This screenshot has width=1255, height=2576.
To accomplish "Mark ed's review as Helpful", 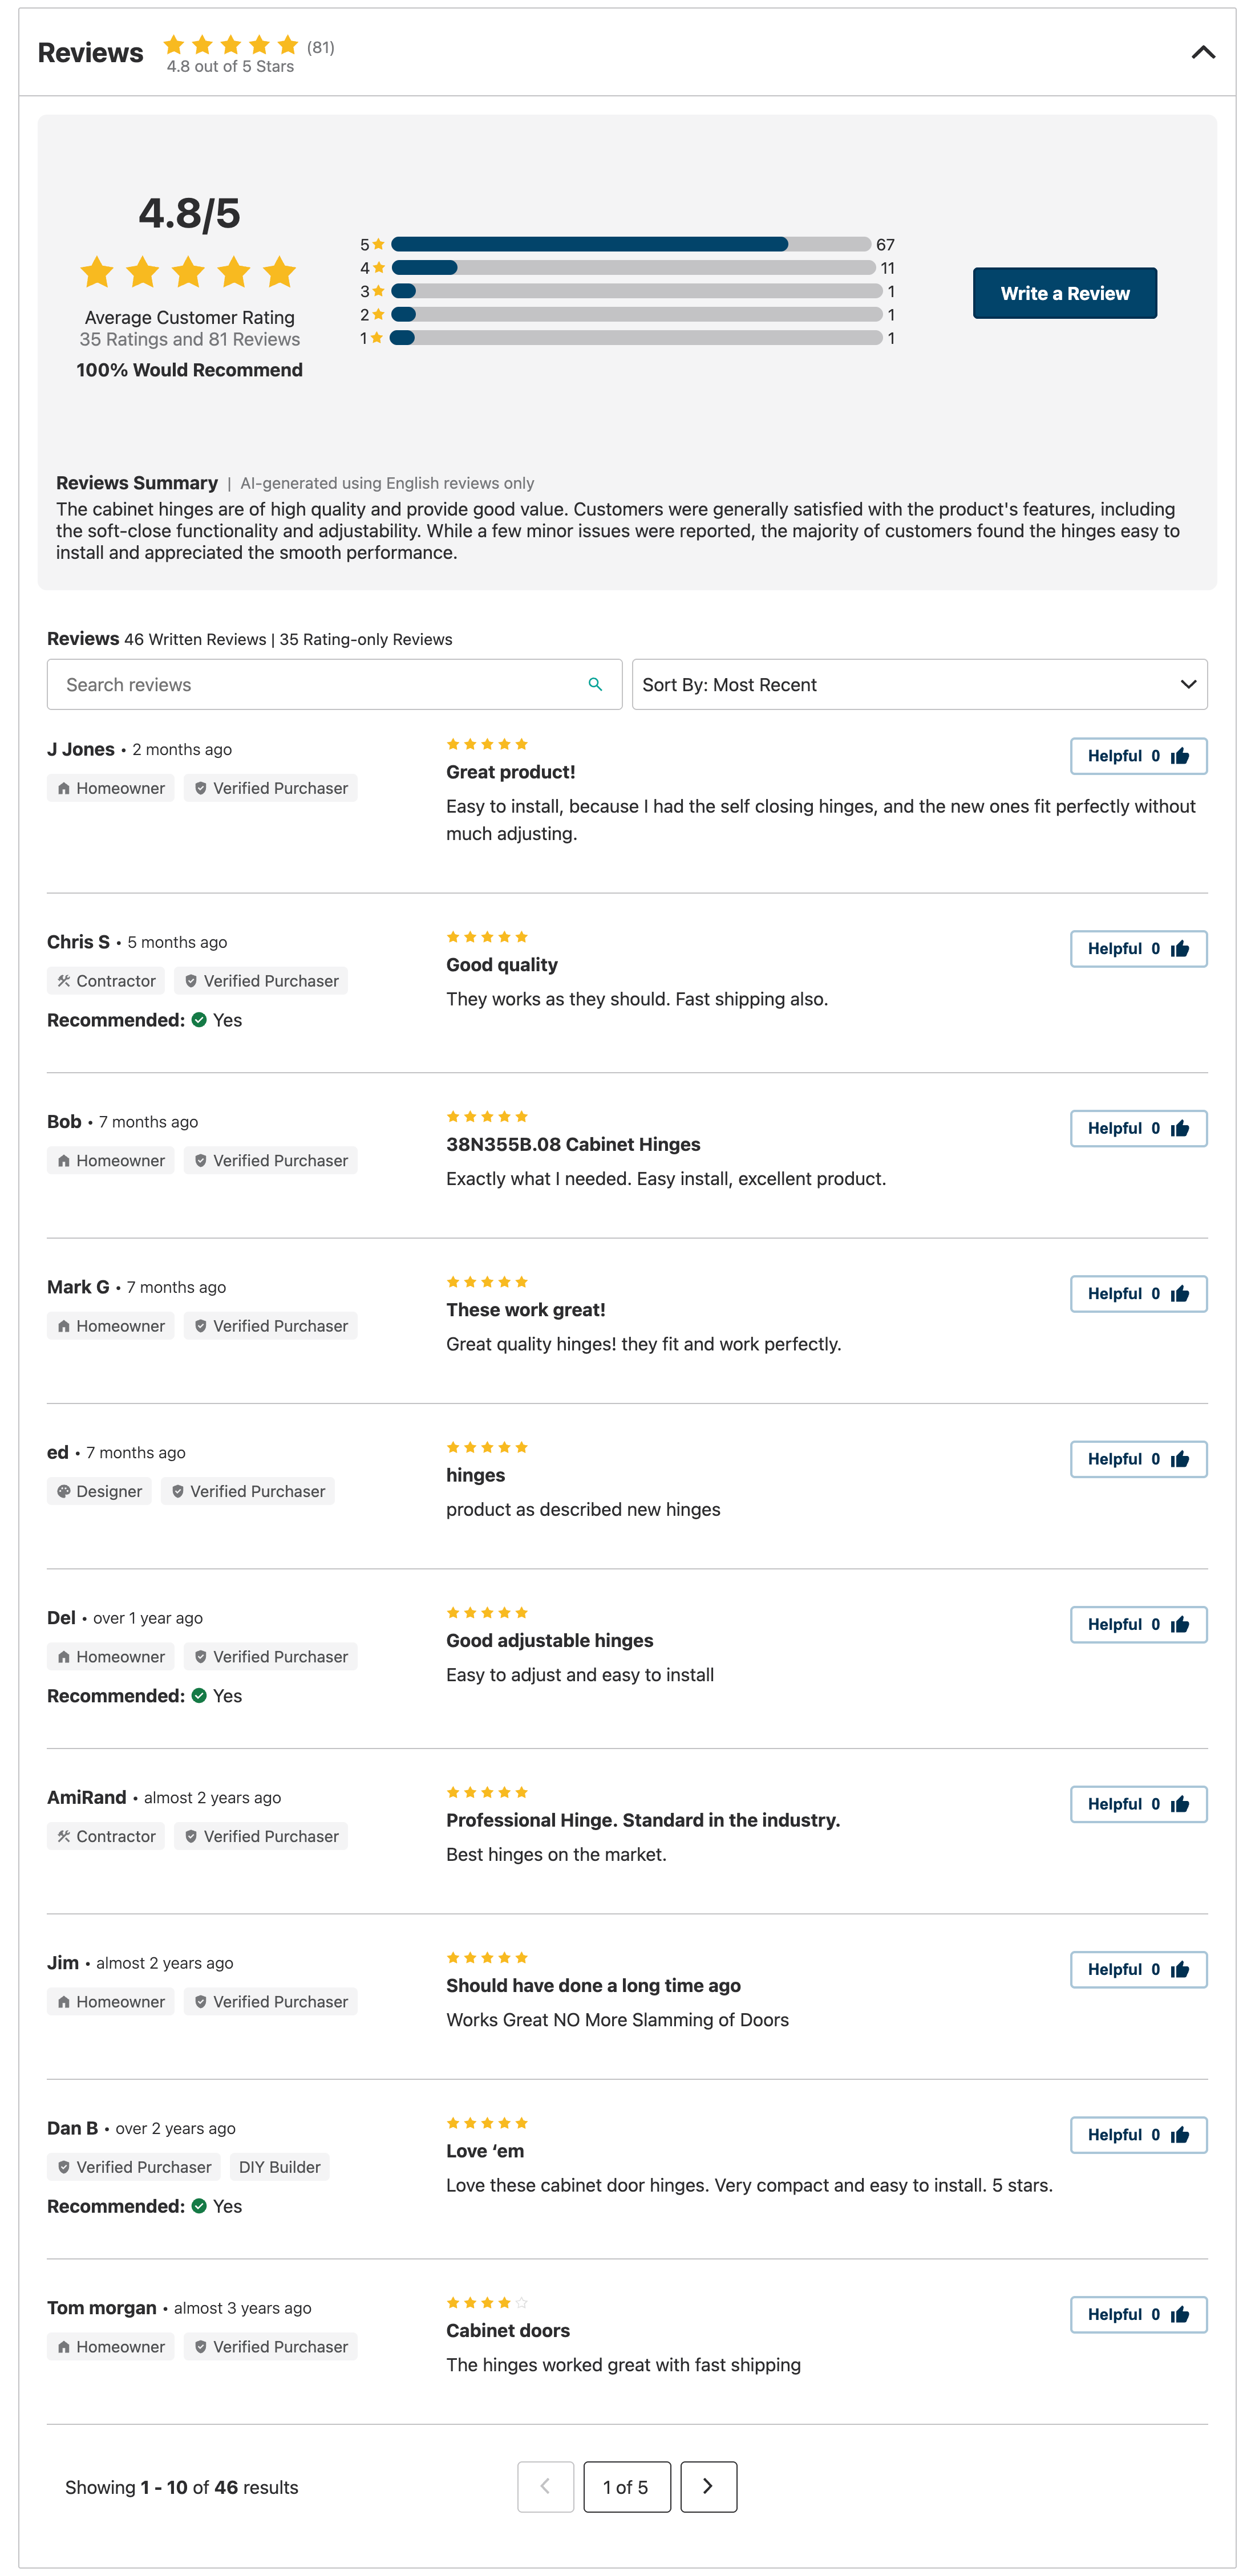I will (1137, 1459).
